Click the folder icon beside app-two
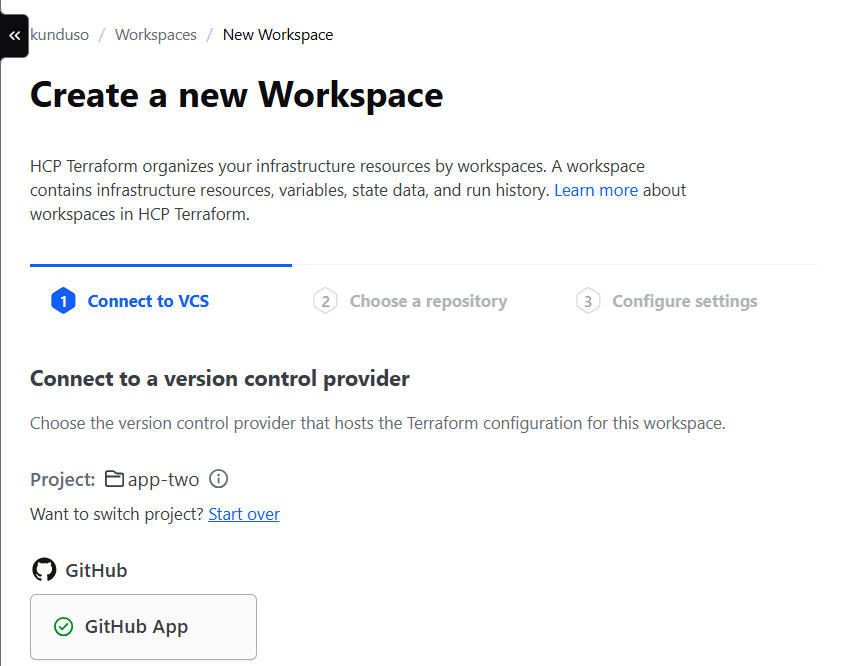 114,479
